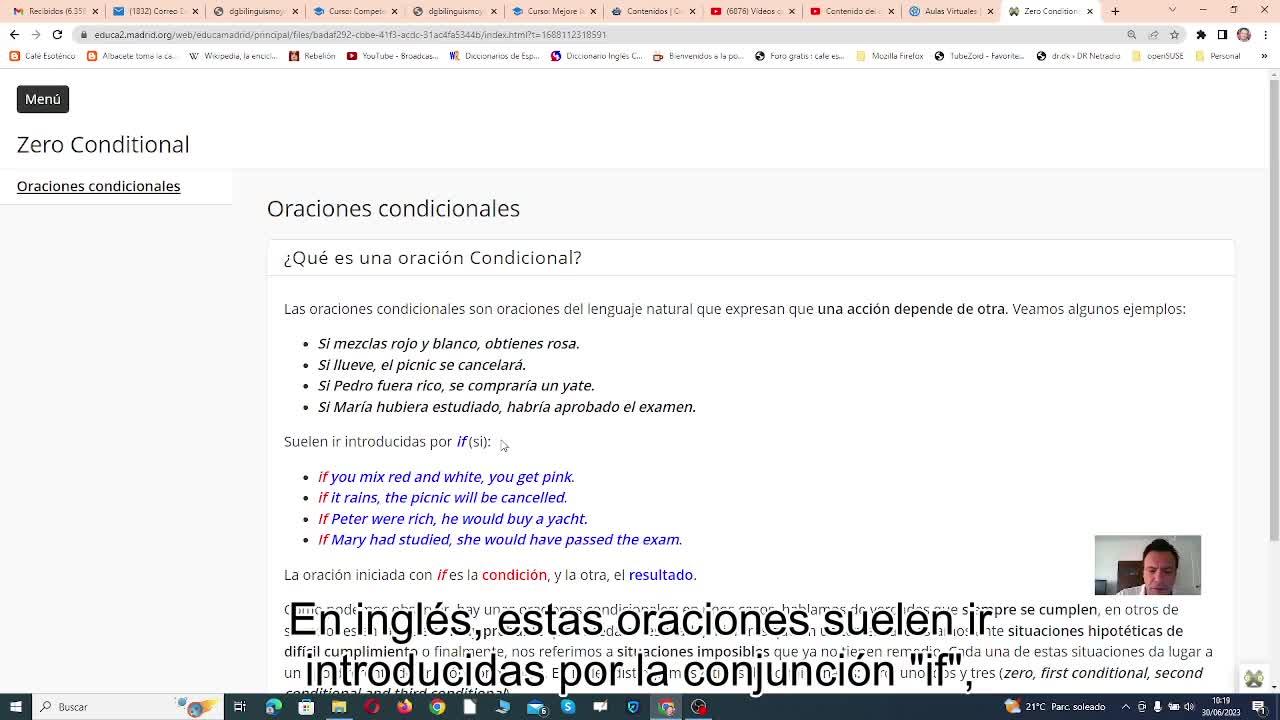Click the Chrome profile avatar

[1243, 34]
